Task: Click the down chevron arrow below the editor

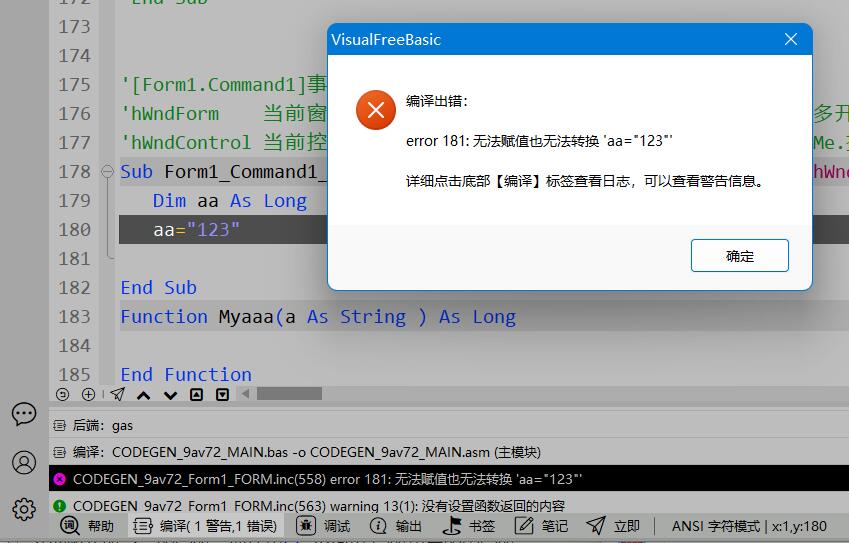Action: pyautogui.click(x=170, y=395)
